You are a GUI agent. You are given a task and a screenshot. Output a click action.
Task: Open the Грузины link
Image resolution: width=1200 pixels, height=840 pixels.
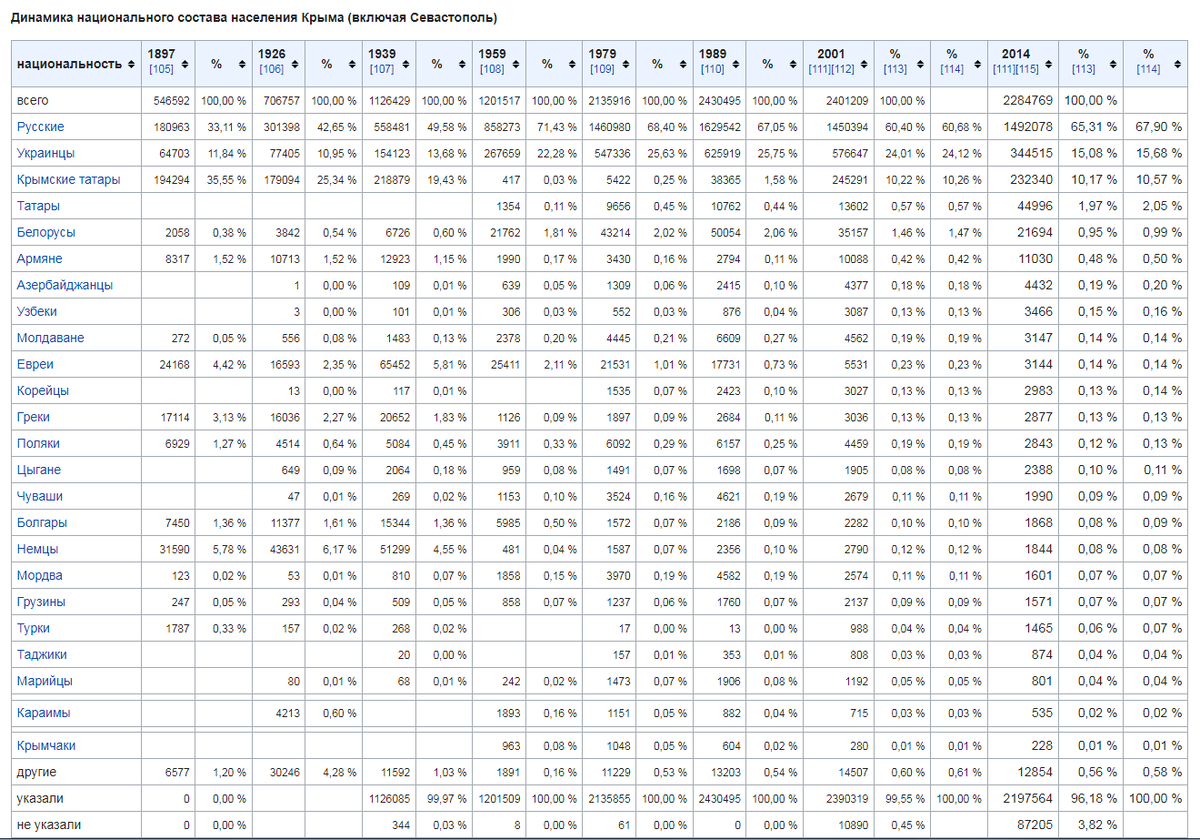pyautogui.click(x=41, y=602)
